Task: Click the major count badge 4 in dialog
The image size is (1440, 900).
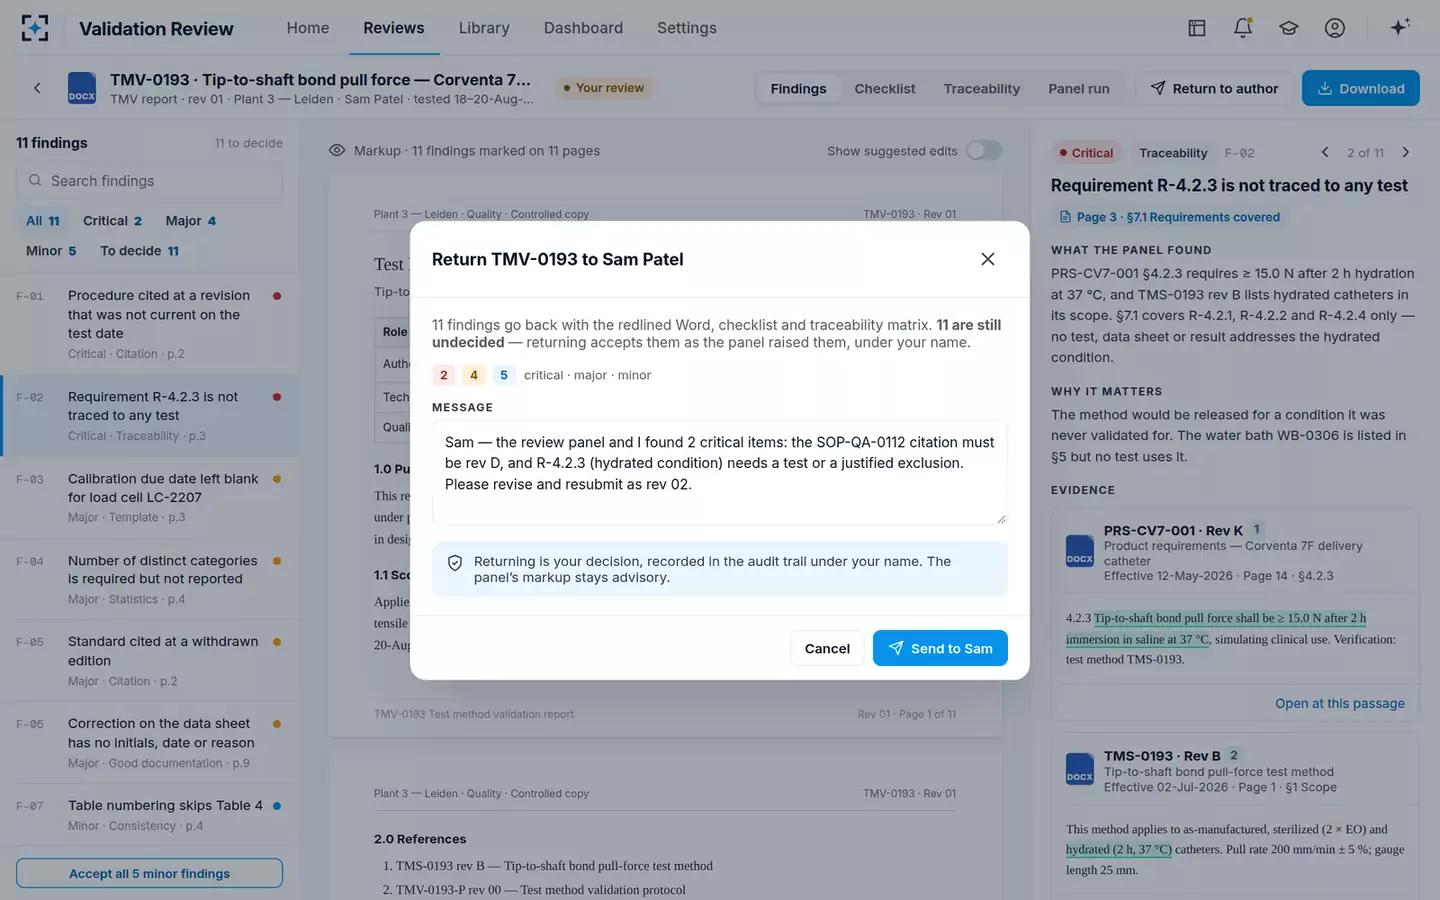Action: 474,375
